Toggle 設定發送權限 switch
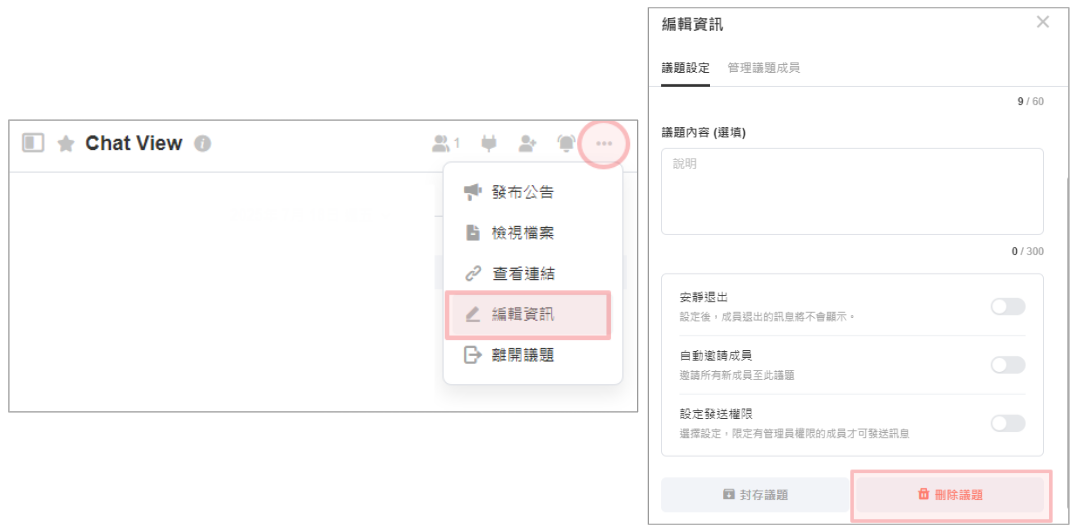1080x531 pixels. (1007, 423)
